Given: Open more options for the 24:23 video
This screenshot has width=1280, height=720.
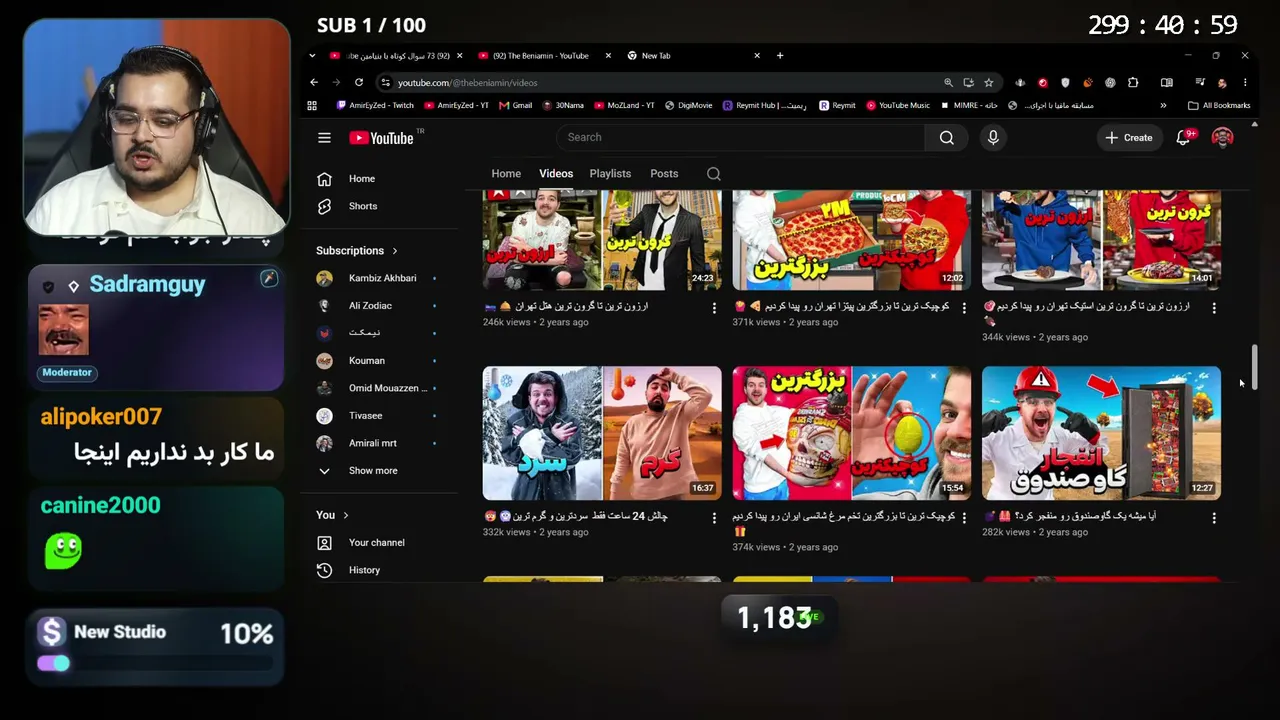Looking at the screenshot, I should 714,308.
